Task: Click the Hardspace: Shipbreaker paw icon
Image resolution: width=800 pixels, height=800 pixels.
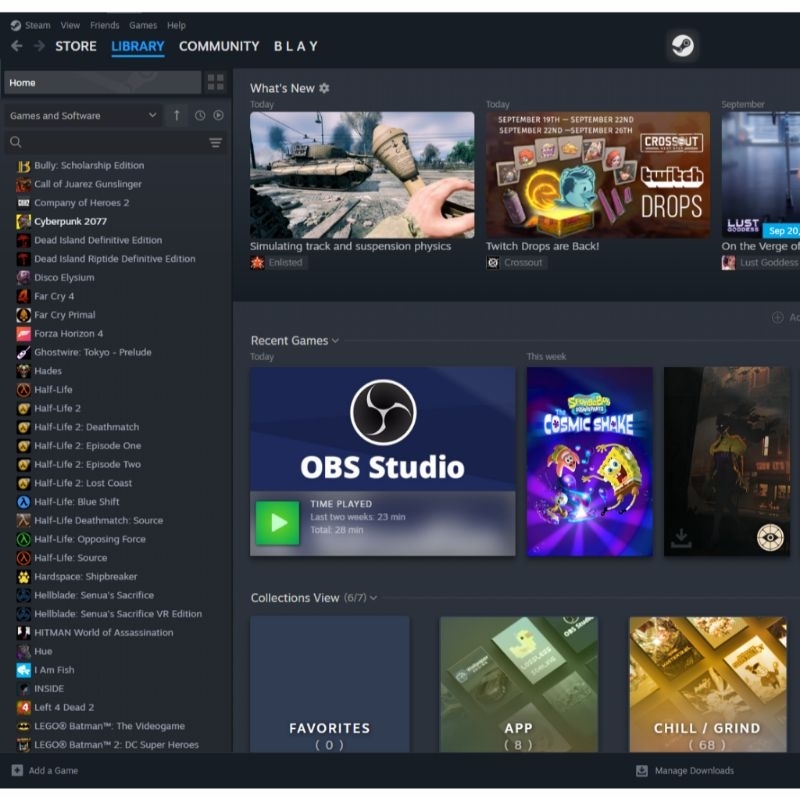Action: pyautogui.click(x=23, y=577)
